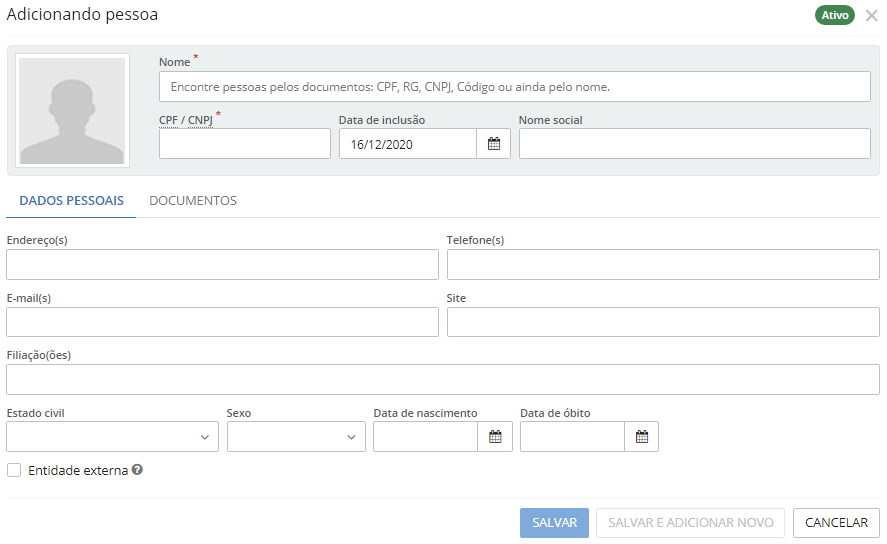The width and height of the screenshot is (887, 544).
Task: Toggle the Ativo status badge
Action: pos(834,15)
